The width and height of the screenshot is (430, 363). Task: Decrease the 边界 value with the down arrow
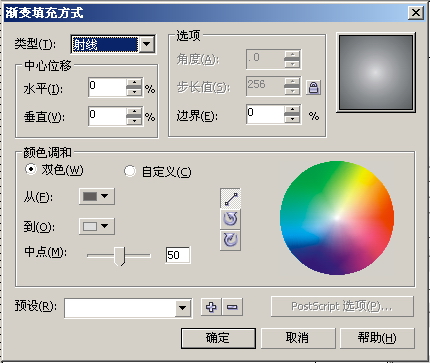tap(292, 119)
